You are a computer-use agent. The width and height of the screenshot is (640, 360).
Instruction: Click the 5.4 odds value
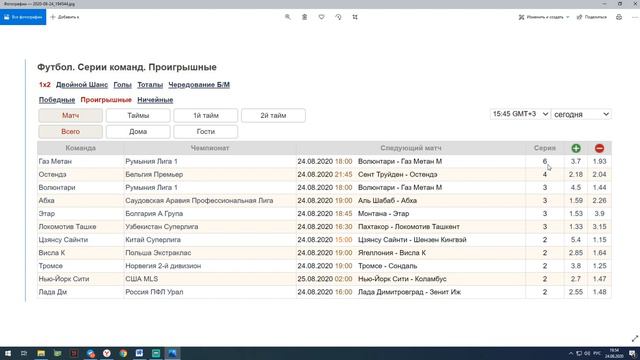click(576, 240)
